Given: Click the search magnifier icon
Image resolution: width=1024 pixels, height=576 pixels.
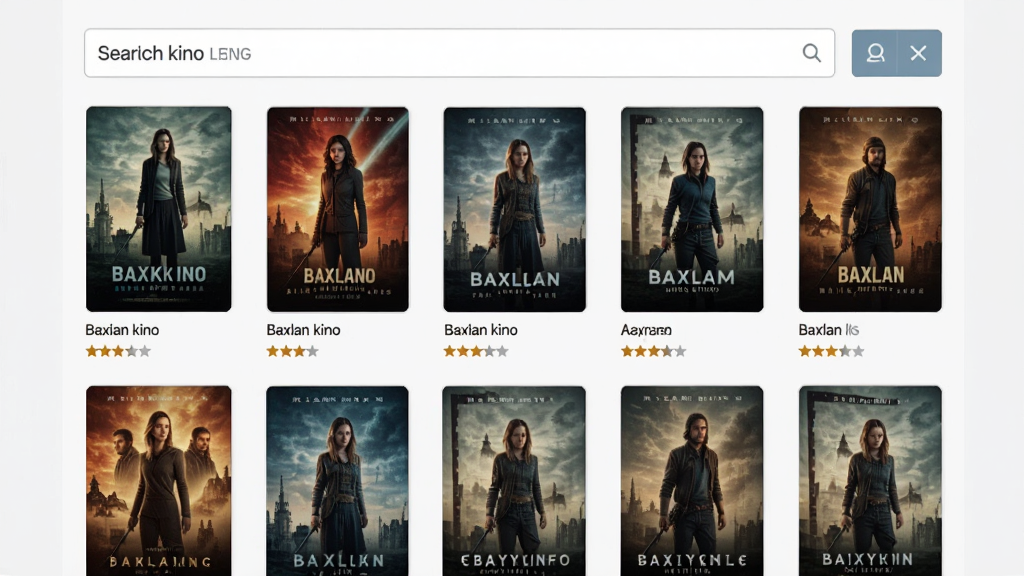Looking at the screenshot, I should (x=811, y=53).
